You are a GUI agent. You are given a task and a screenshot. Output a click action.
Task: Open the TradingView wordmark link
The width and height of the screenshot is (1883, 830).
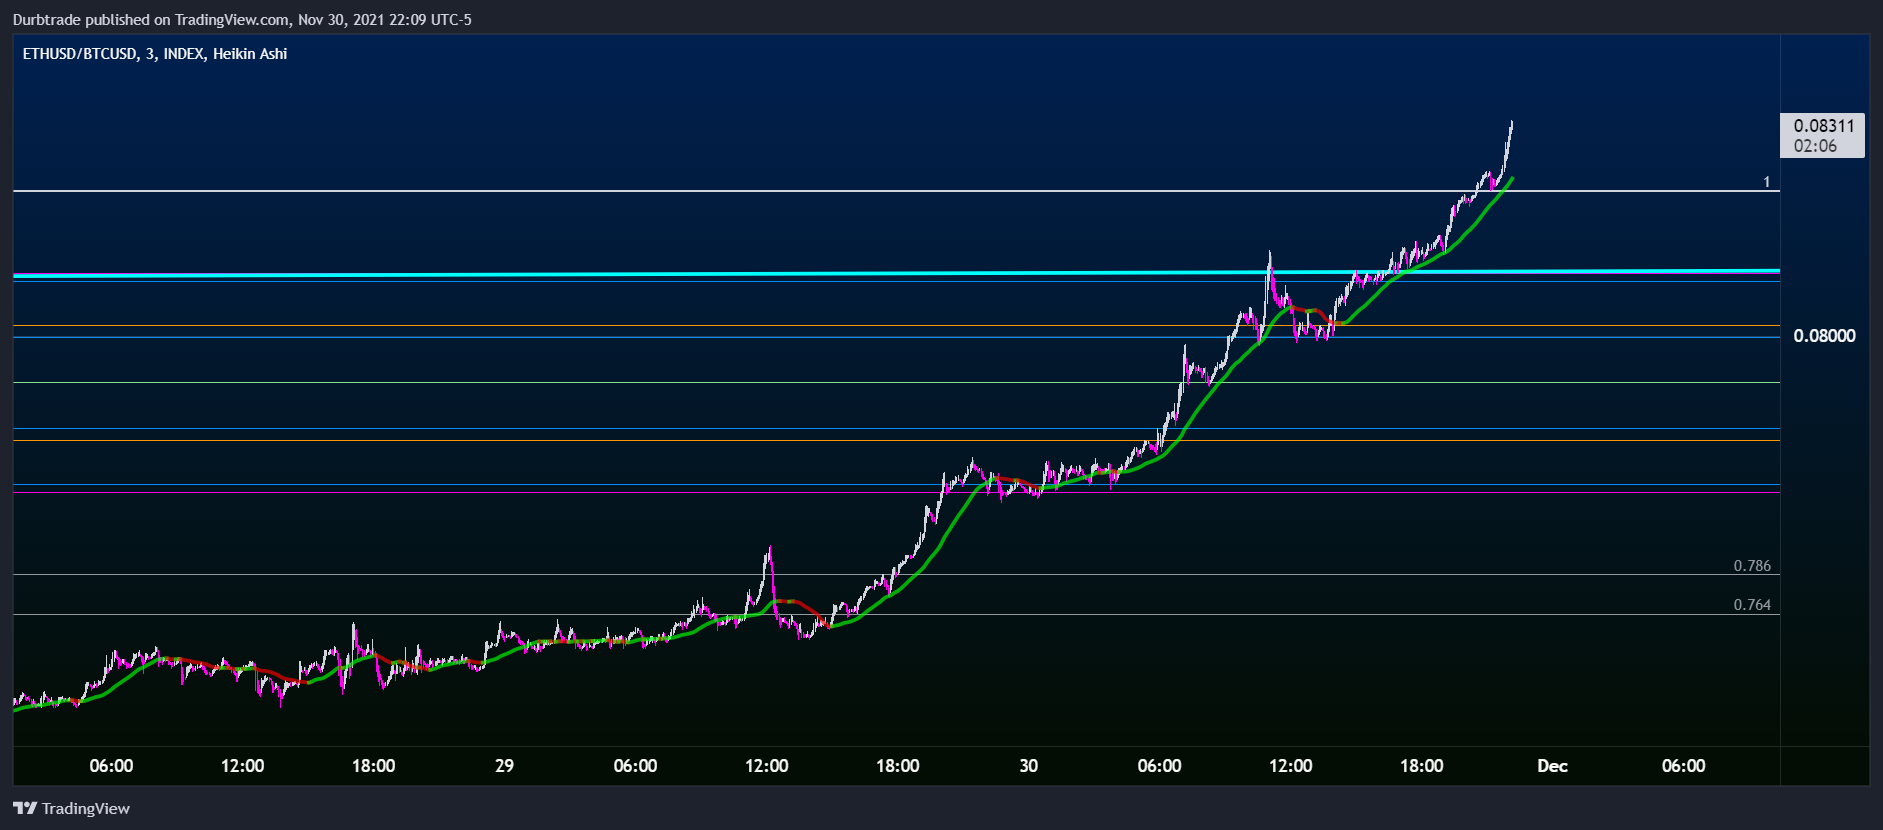point(86,808)
